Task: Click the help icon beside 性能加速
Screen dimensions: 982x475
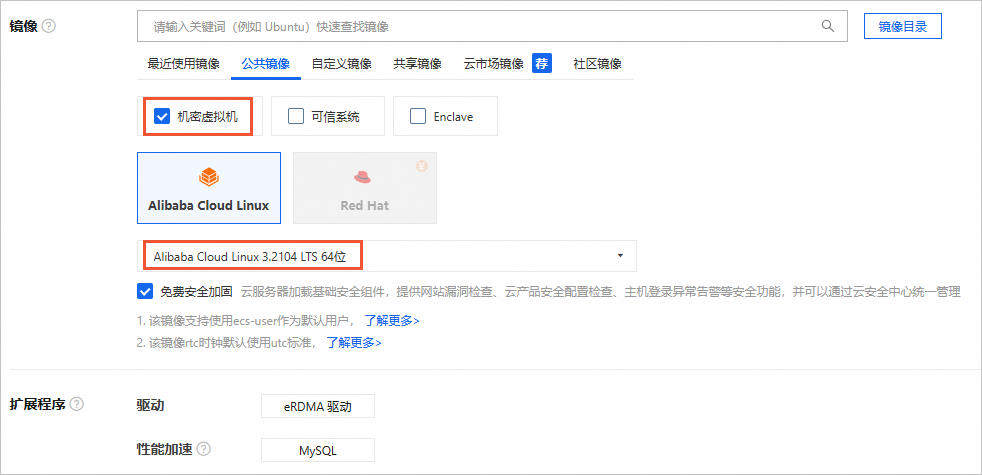Action: (x=204, y=449)
